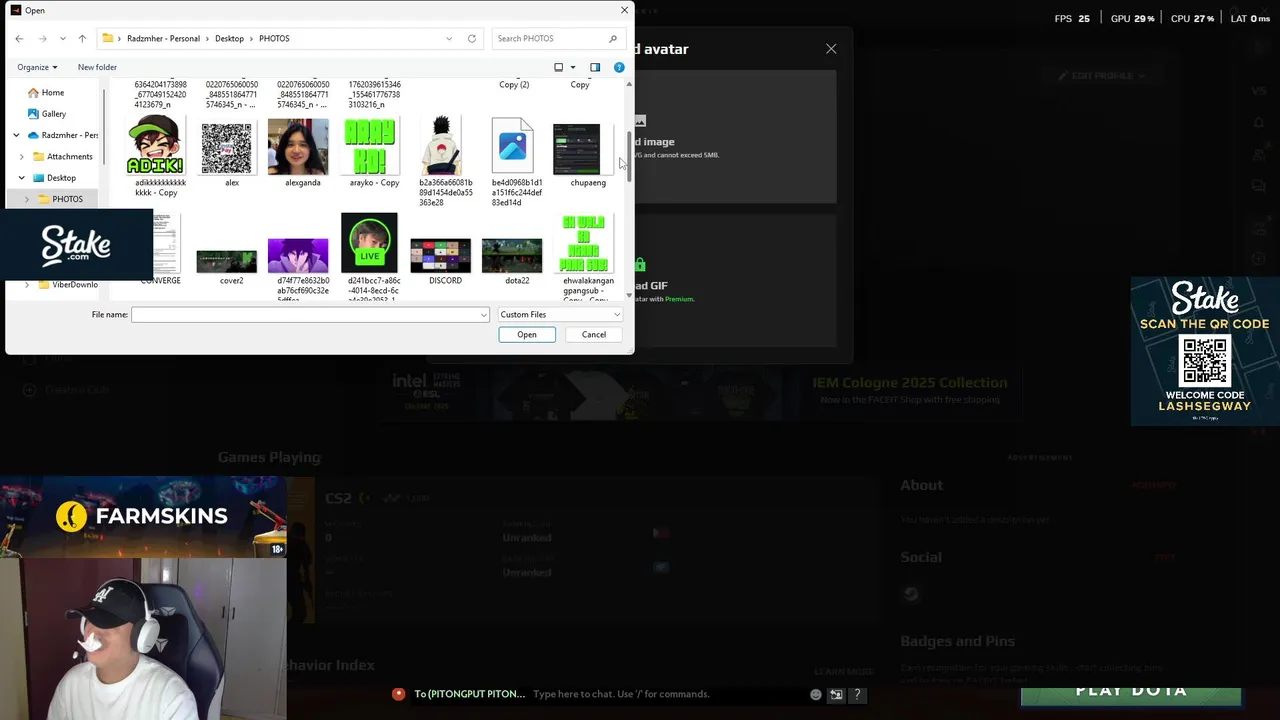Open the Help question mark icon

[x=619, y=67]
